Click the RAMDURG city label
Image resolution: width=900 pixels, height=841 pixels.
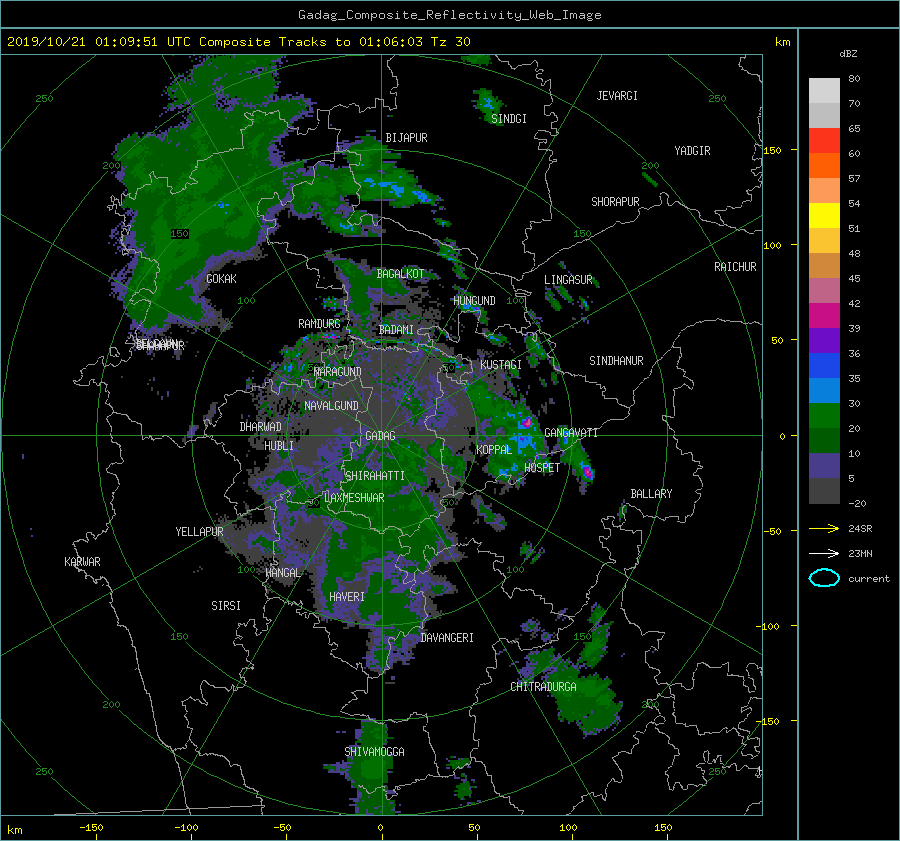(319, 324)
